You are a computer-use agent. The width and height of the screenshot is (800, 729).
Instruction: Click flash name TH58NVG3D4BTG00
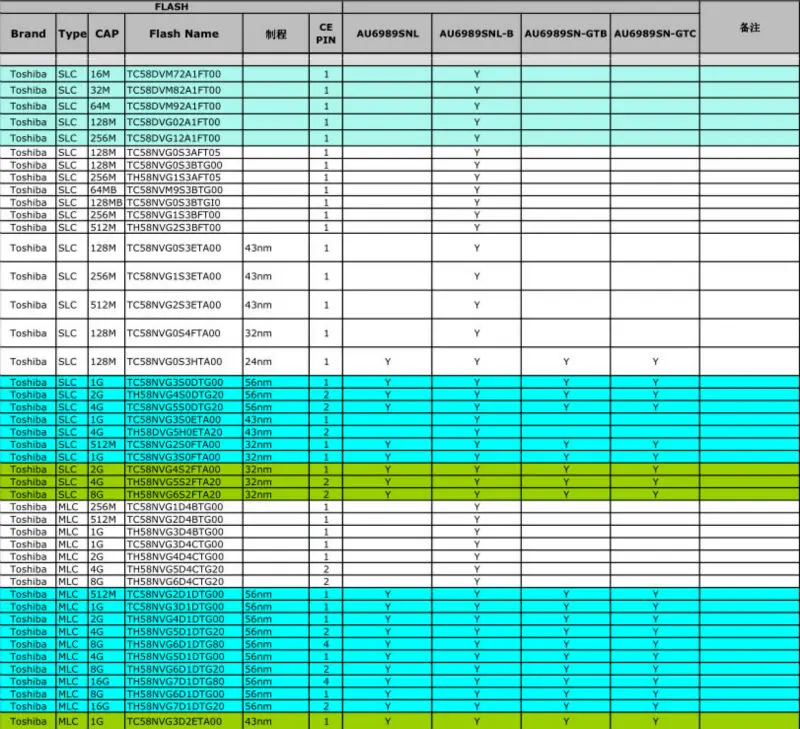pyautogui.click(x=175, y=532)
